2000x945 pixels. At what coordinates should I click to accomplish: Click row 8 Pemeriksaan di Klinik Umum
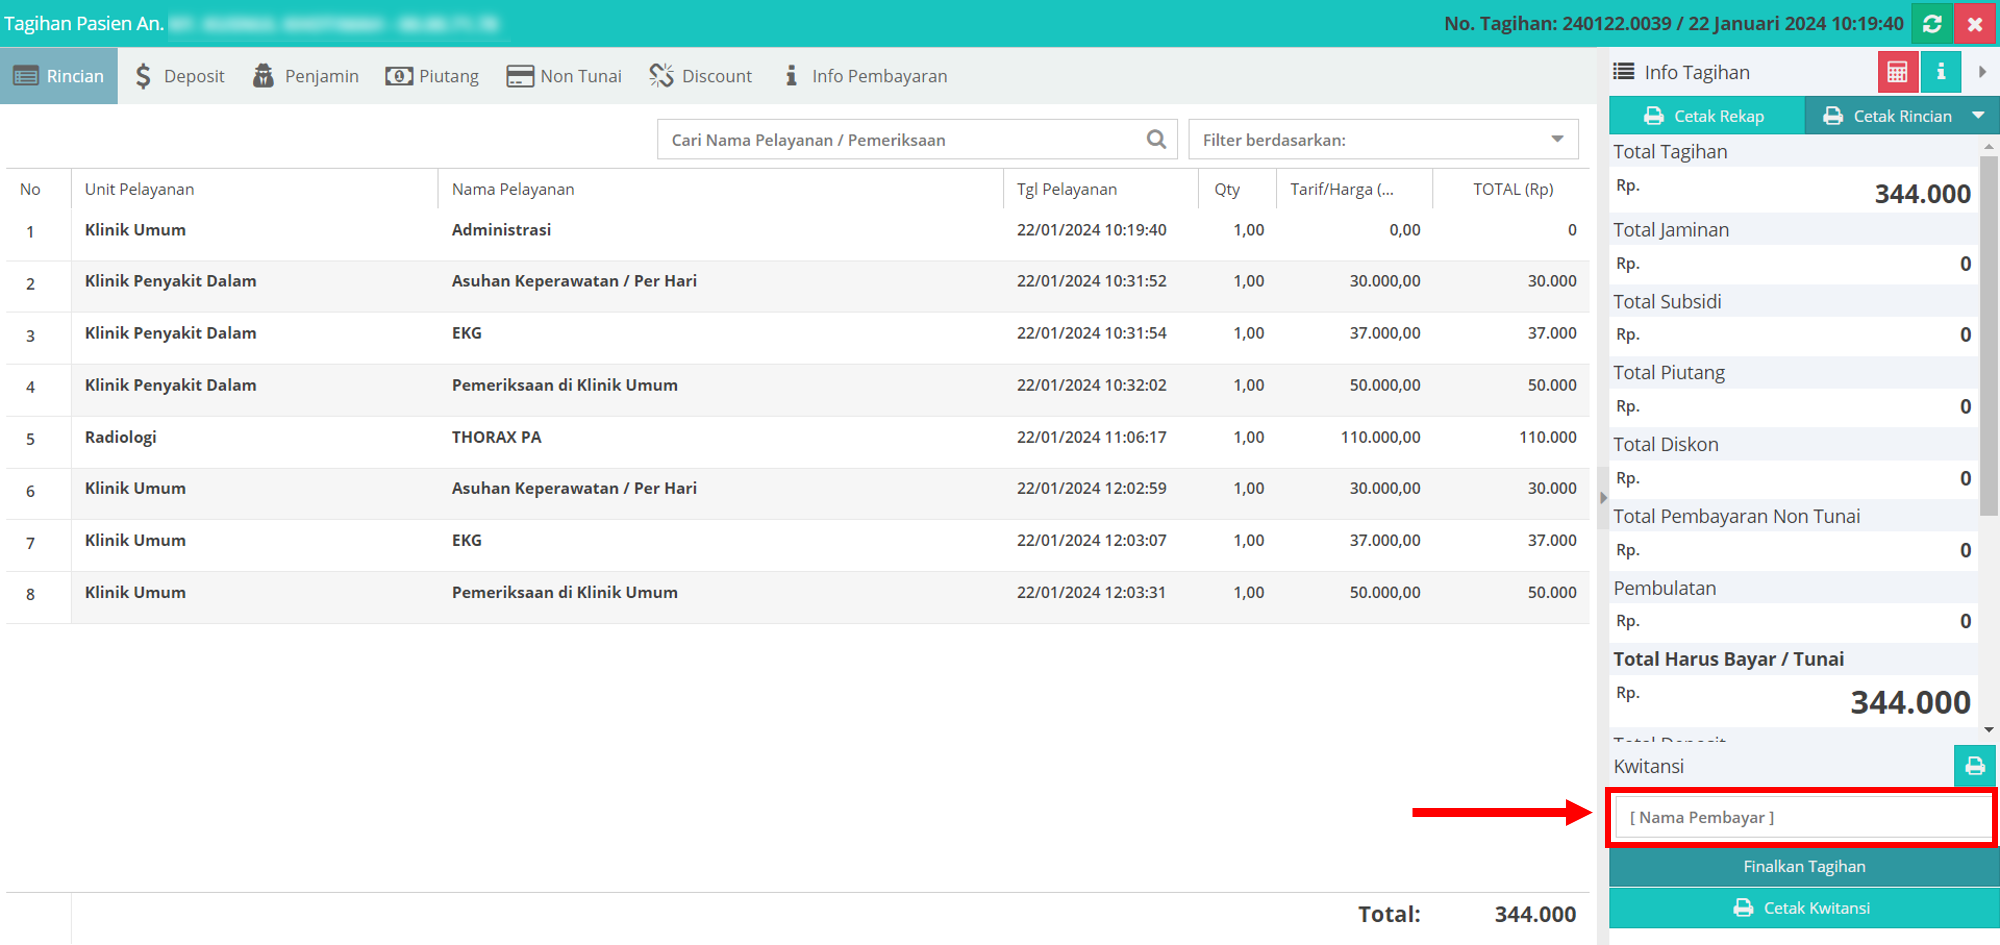[x=565, y=592]
